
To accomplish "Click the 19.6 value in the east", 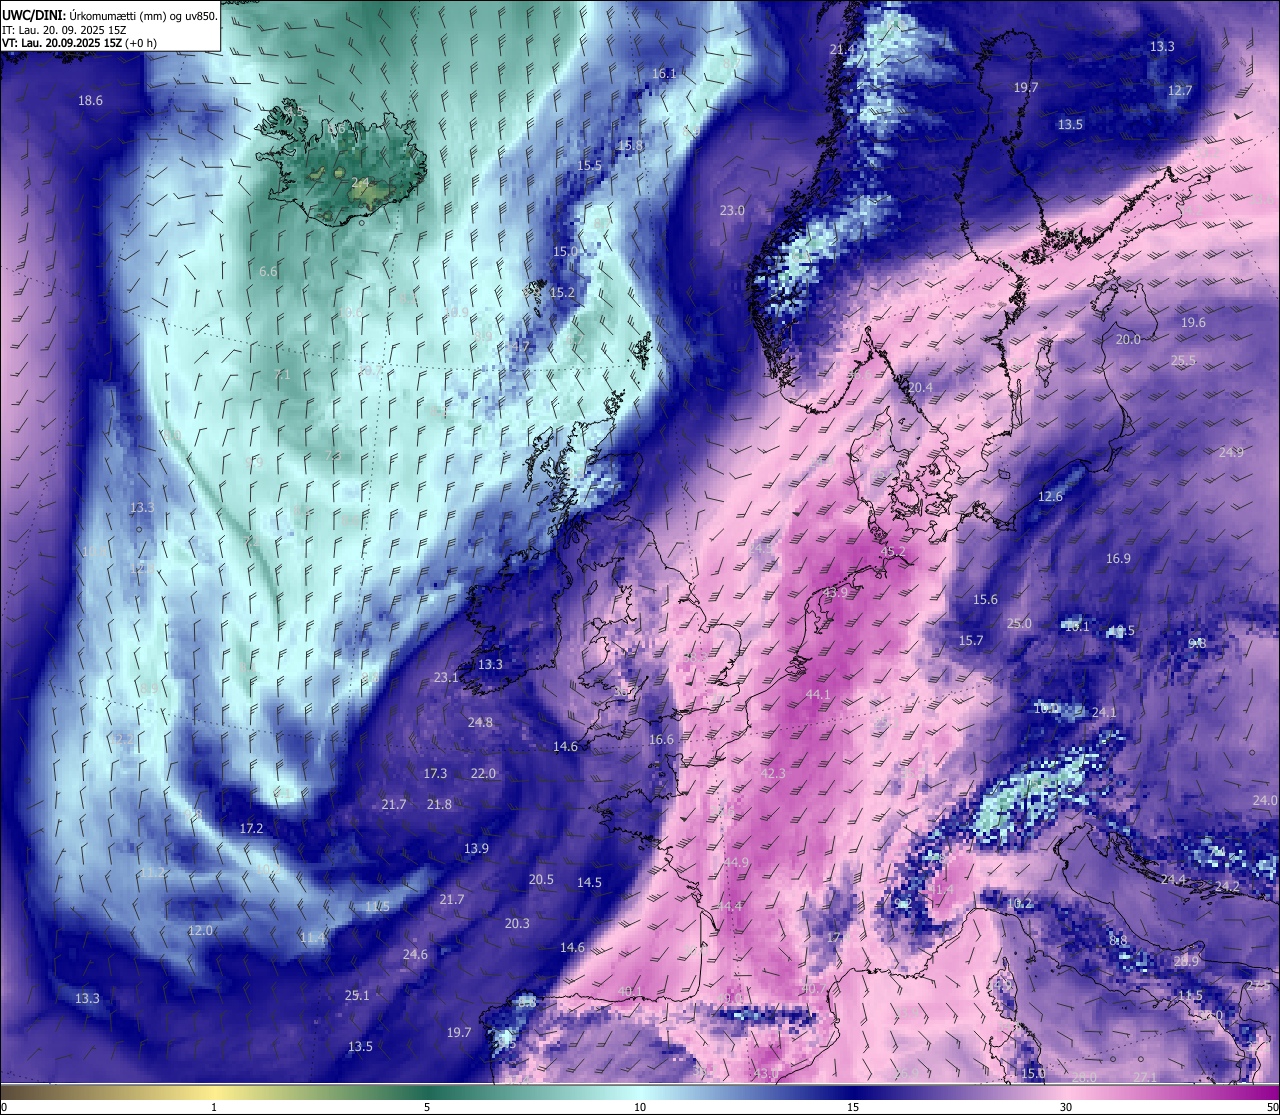I will (x=1193, y=322).
